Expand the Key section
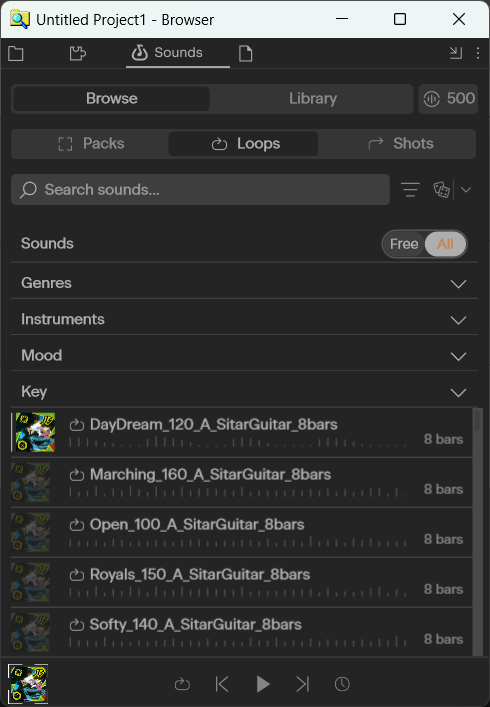Image resolution: width=490 pixels, height=707 pixels. click(x=244, y=391)
